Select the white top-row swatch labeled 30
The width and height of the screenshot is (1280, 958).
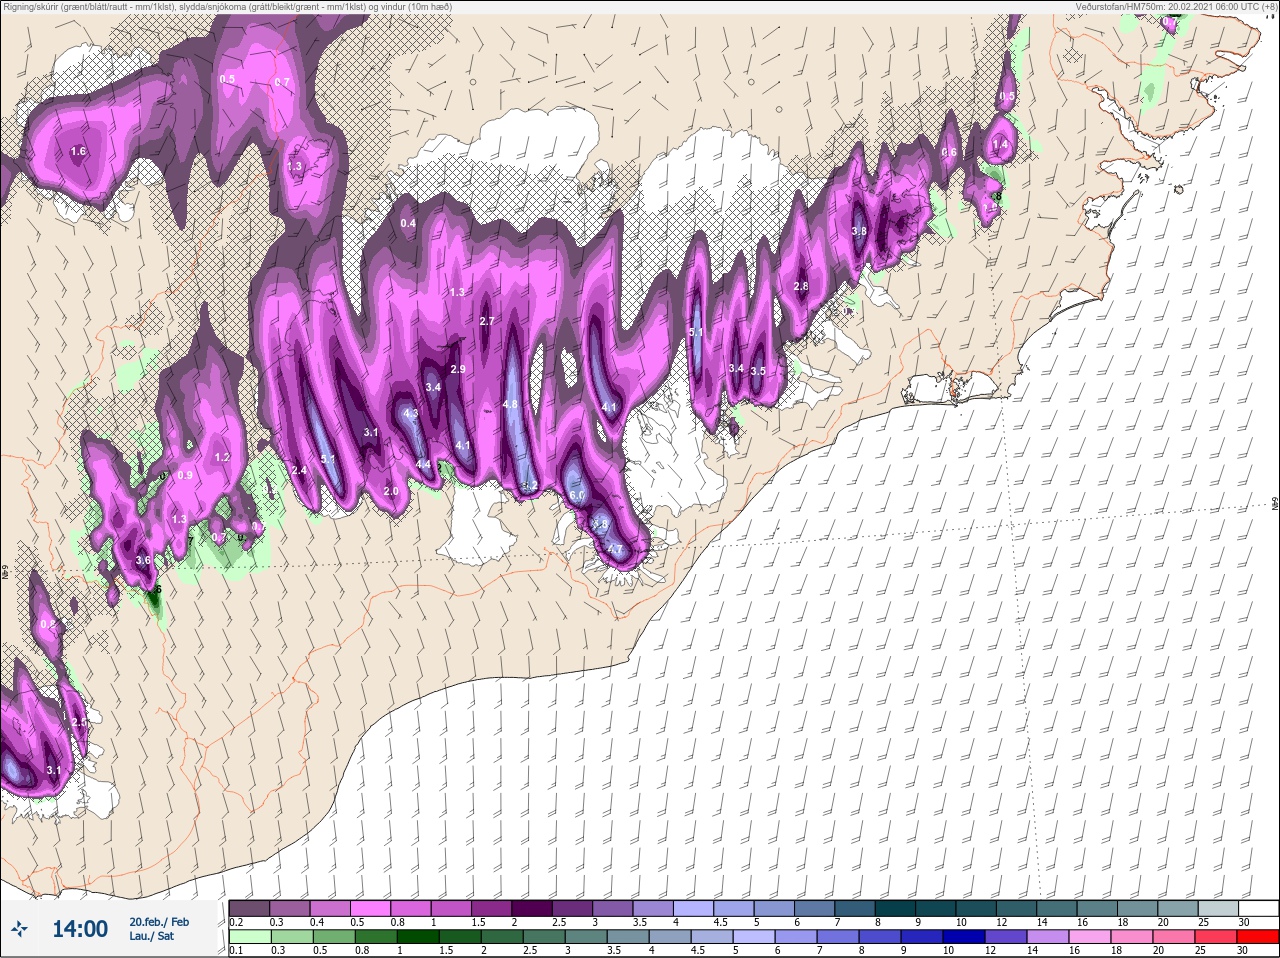(1258, 908)
